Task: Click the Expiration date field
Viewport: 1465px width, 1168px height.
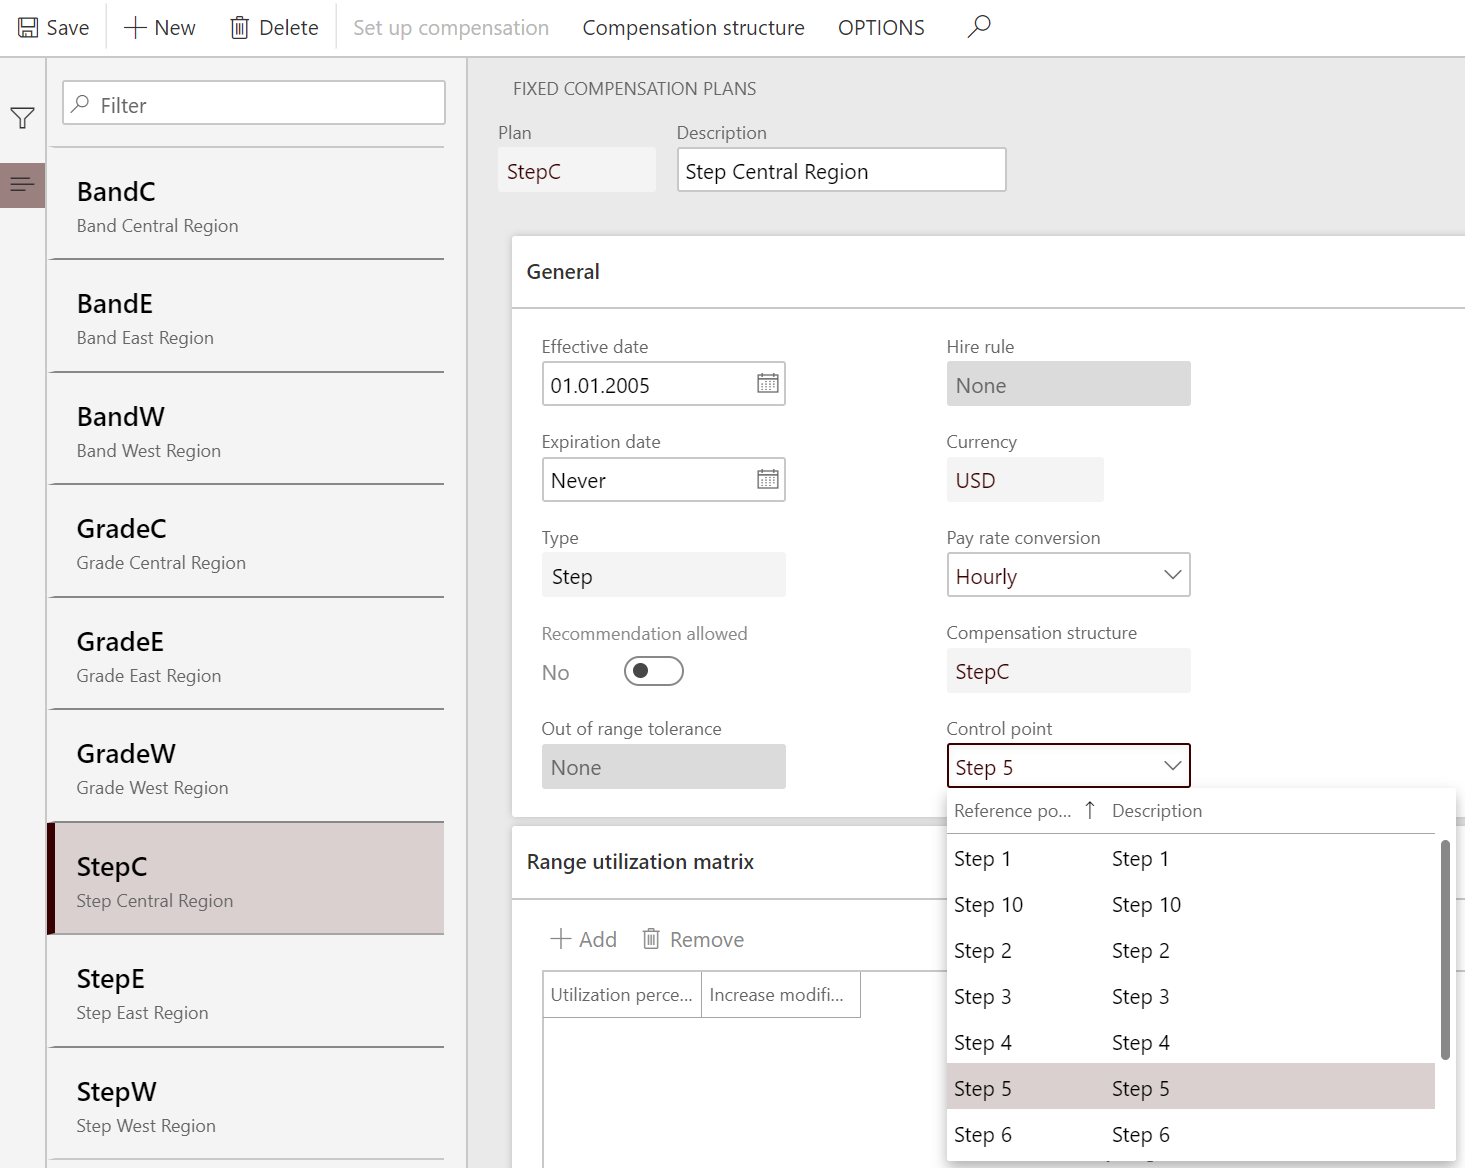Action: tap(663, 480)
